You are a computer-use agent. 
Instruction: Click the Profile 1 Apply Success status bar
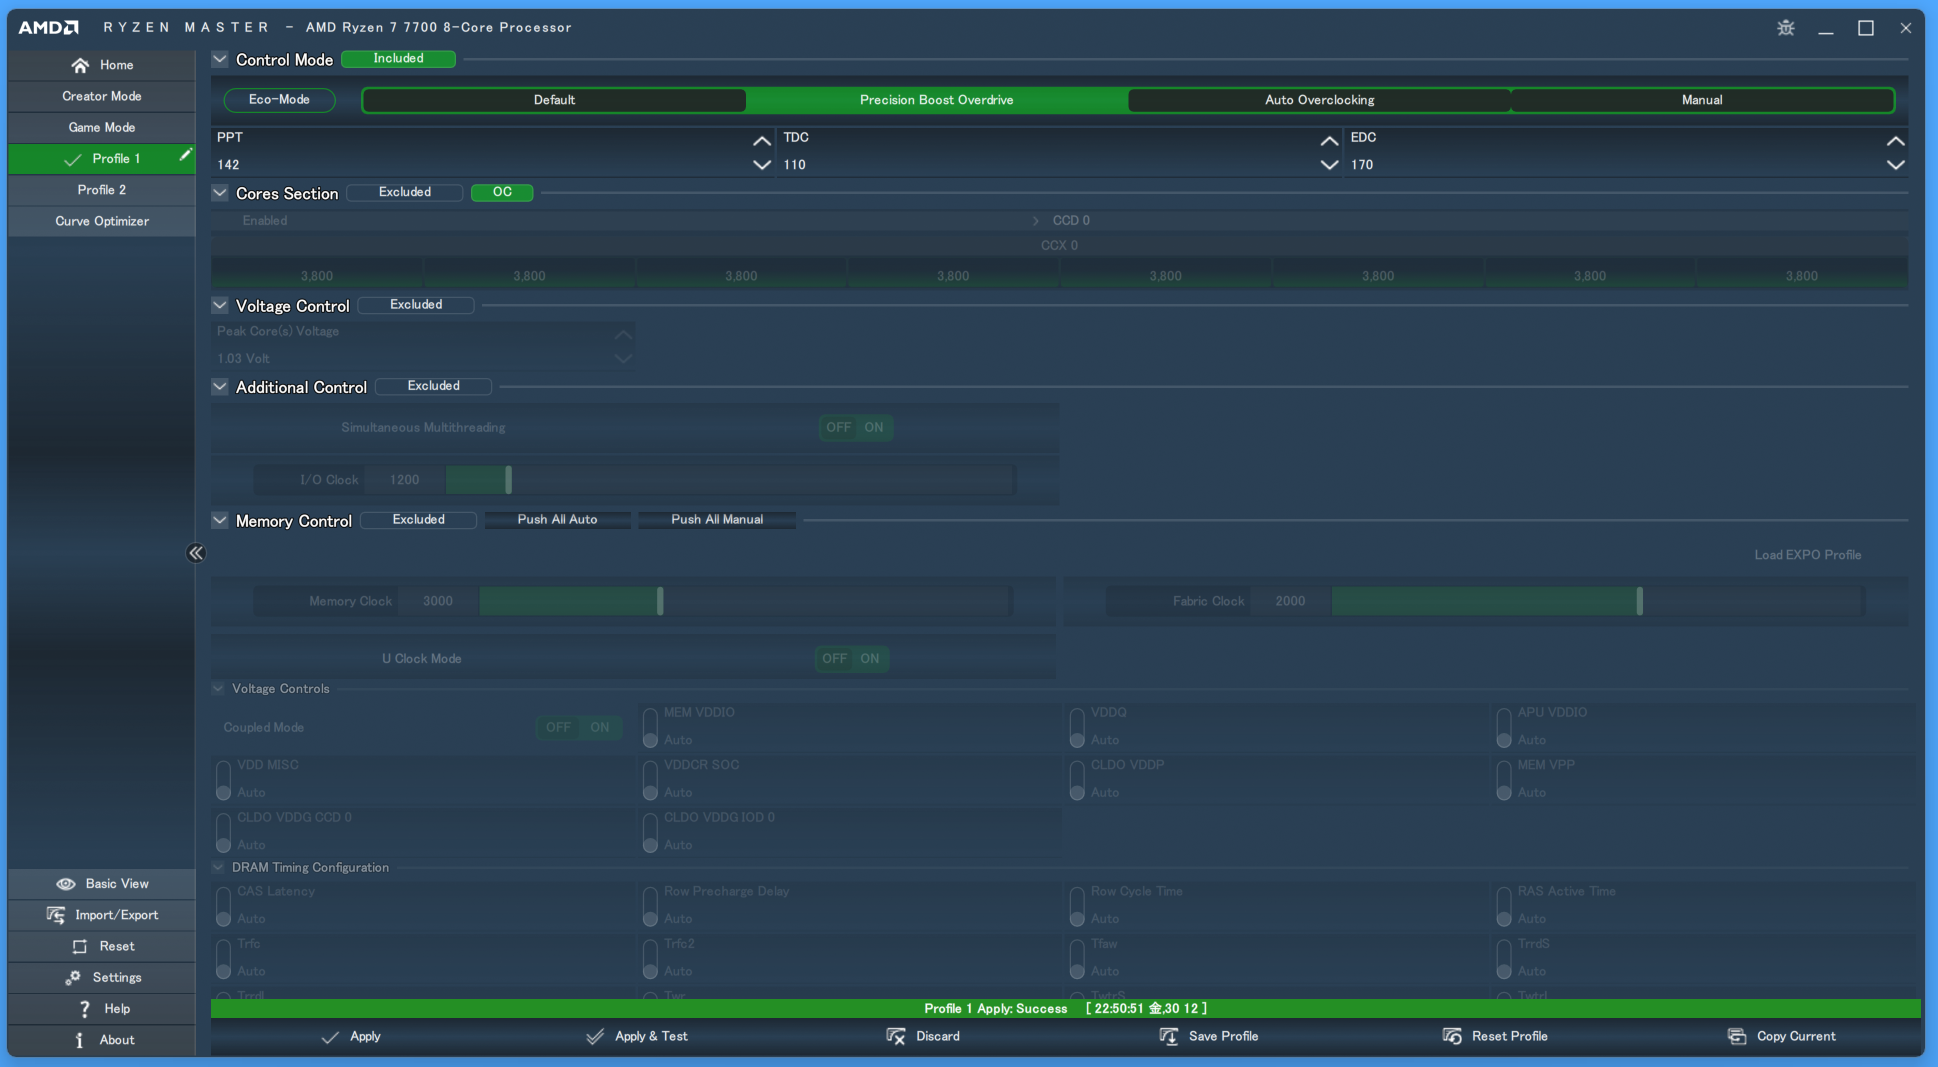click(x=1065, y=1009)
